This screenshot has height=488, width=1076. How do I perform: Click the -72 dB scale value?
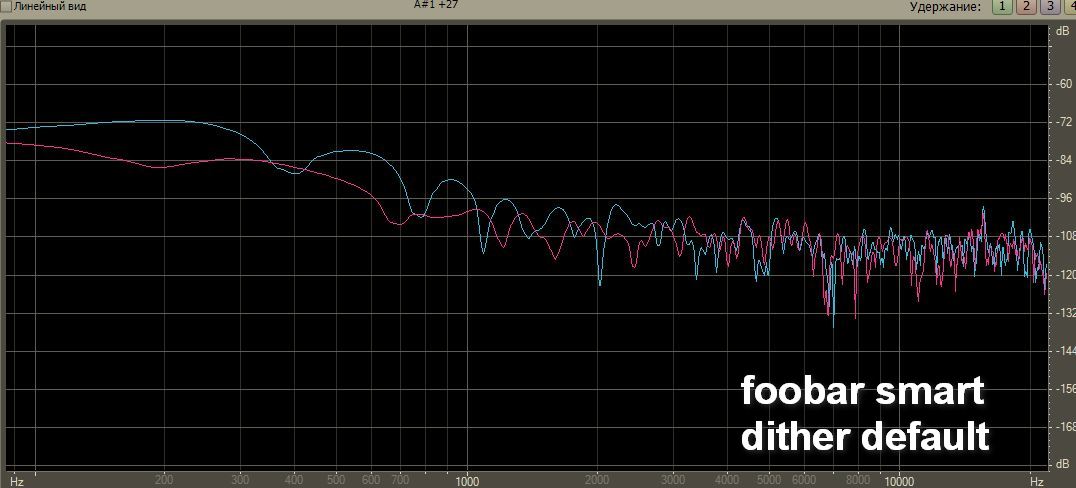(1066, 122)
